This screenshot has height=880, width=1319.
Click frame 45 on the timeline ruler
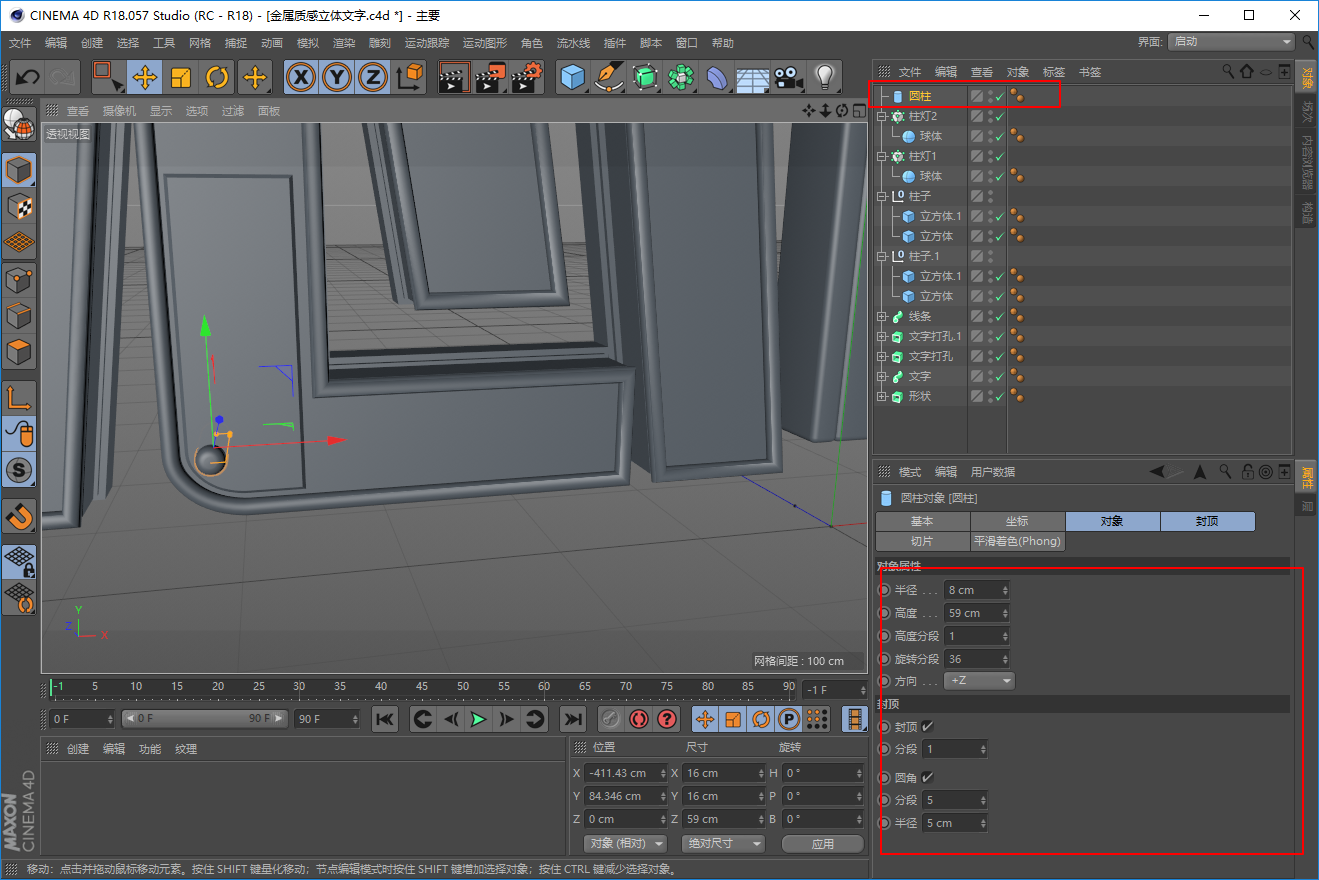tap(422, 688)
